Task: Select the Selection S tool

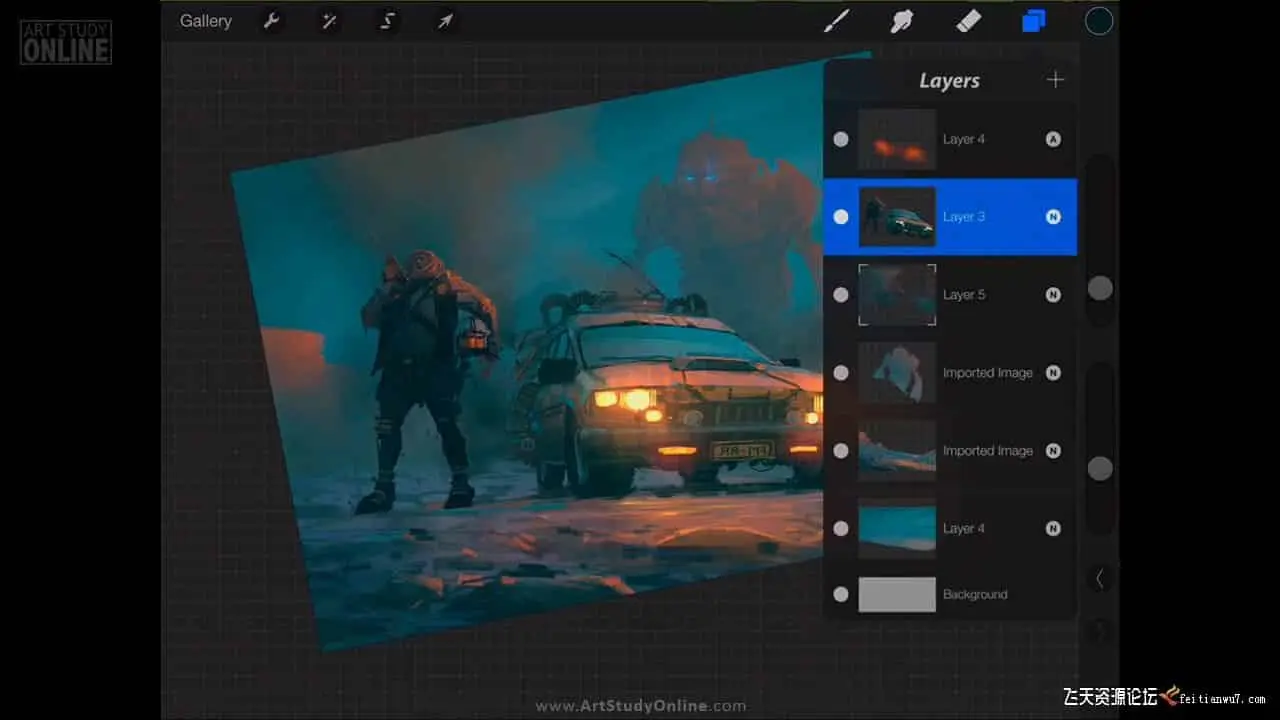Action: (x=387, y=21)
